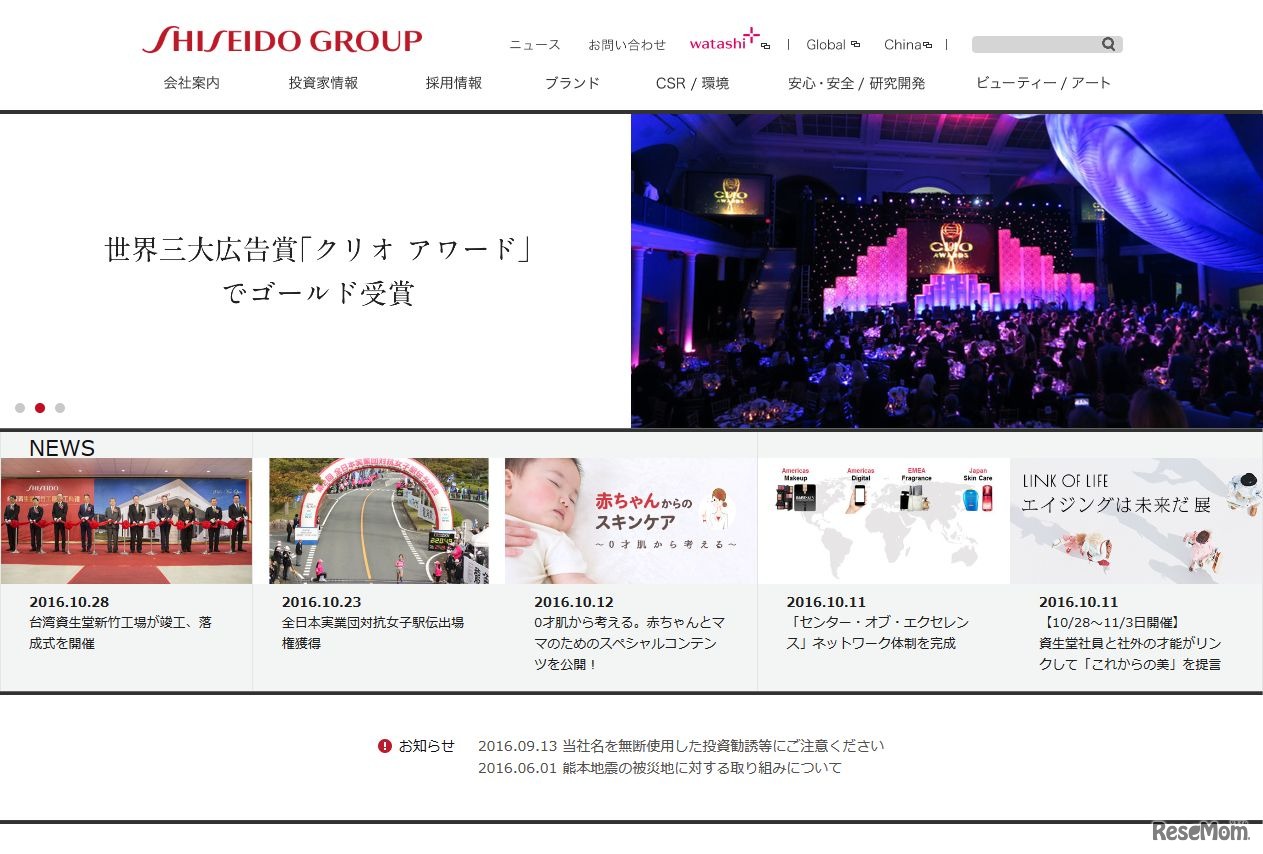Click the active red second carousel dot
Screen dimensions: 1263x854
(40, 407)
